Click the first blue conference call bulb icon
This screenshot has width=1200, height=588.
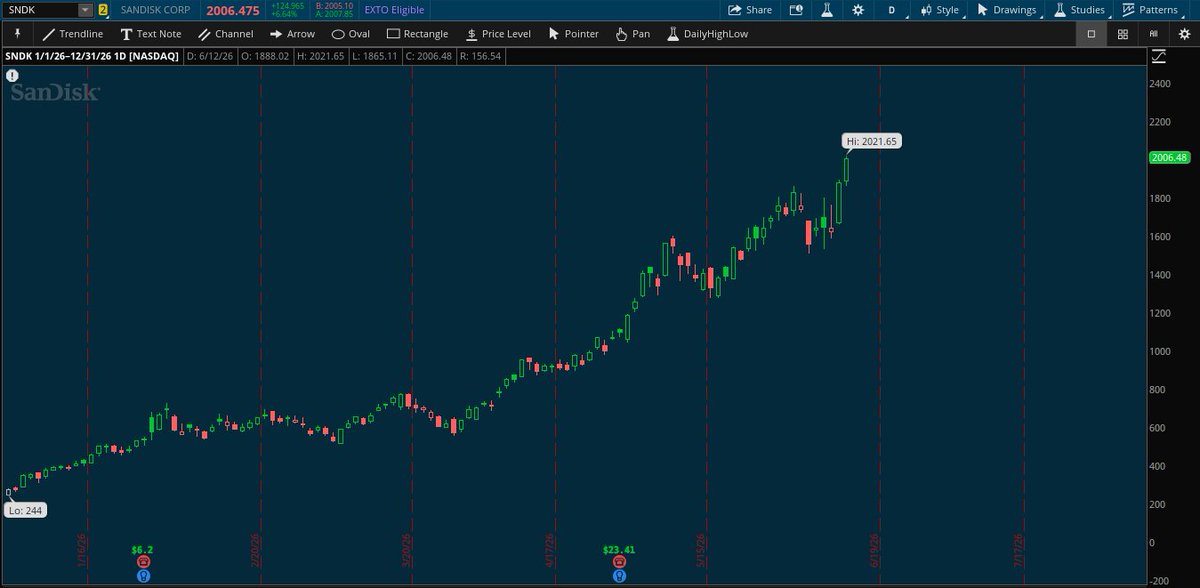click(143, 576)
